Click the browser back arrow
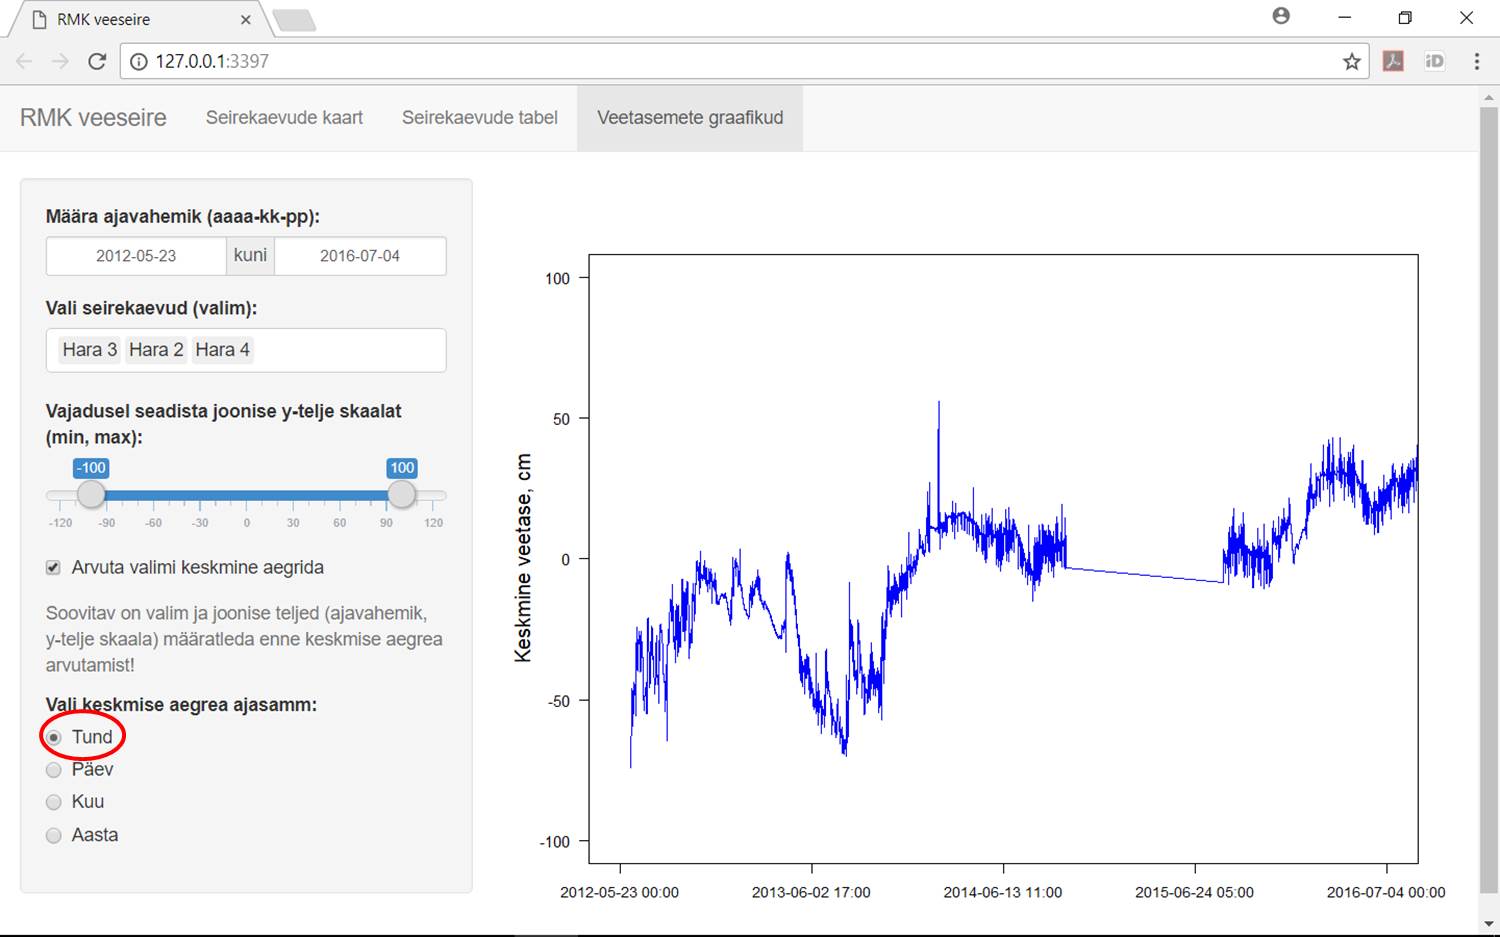This screenshot has height=937, width=1500. [24, 61]
